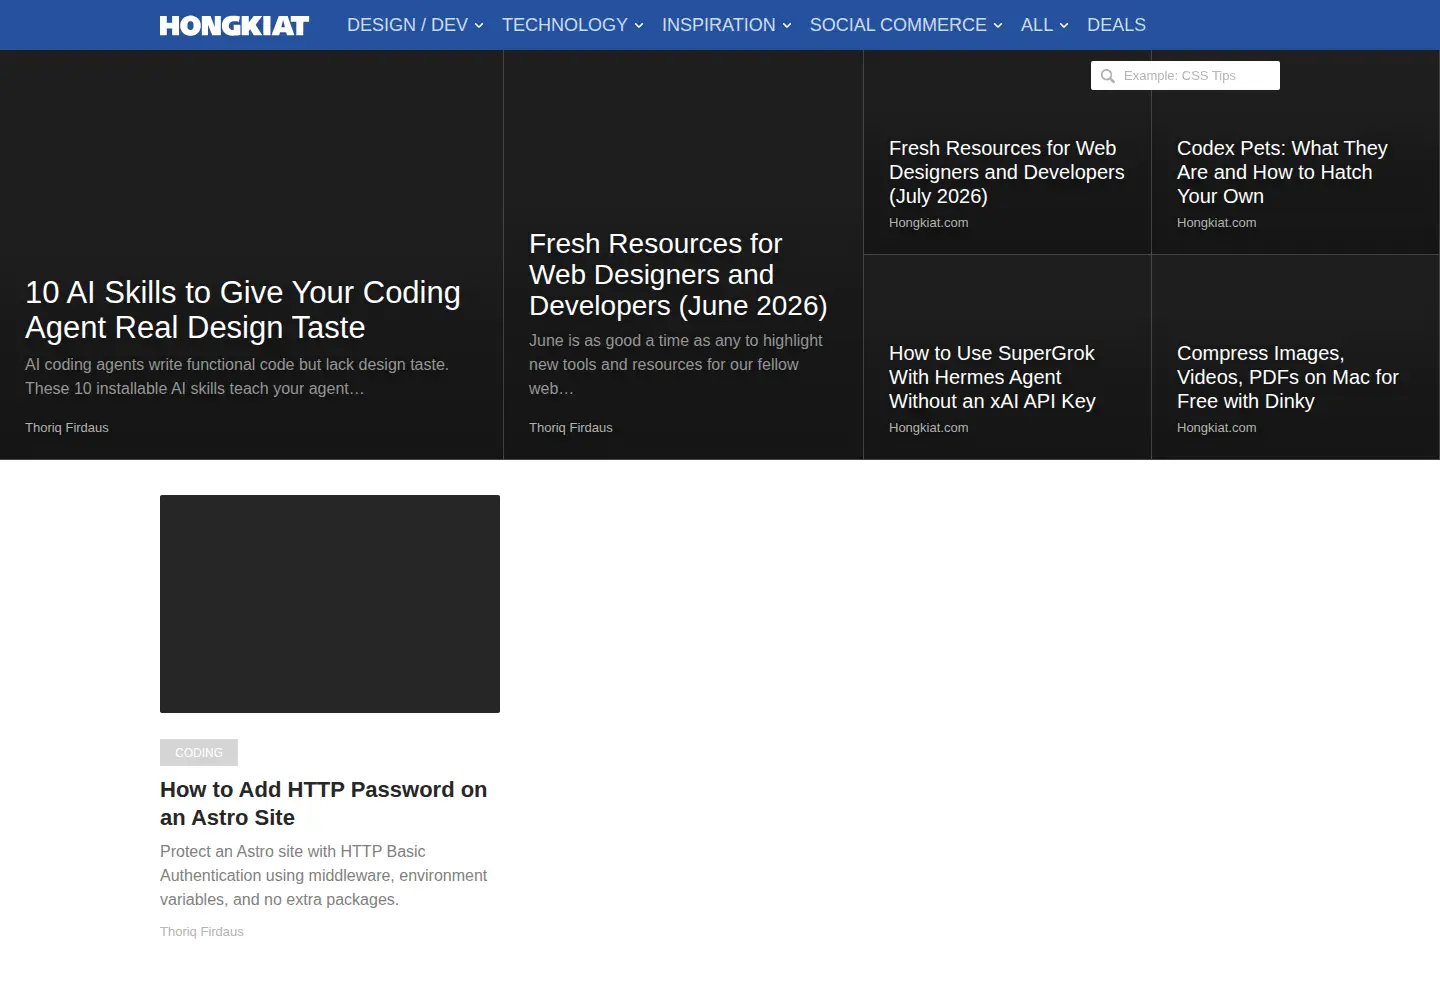
Task: Open 'Fresh Resources... (July 2026)' article
Action: pyautogui.click(x=1006, y=172)
